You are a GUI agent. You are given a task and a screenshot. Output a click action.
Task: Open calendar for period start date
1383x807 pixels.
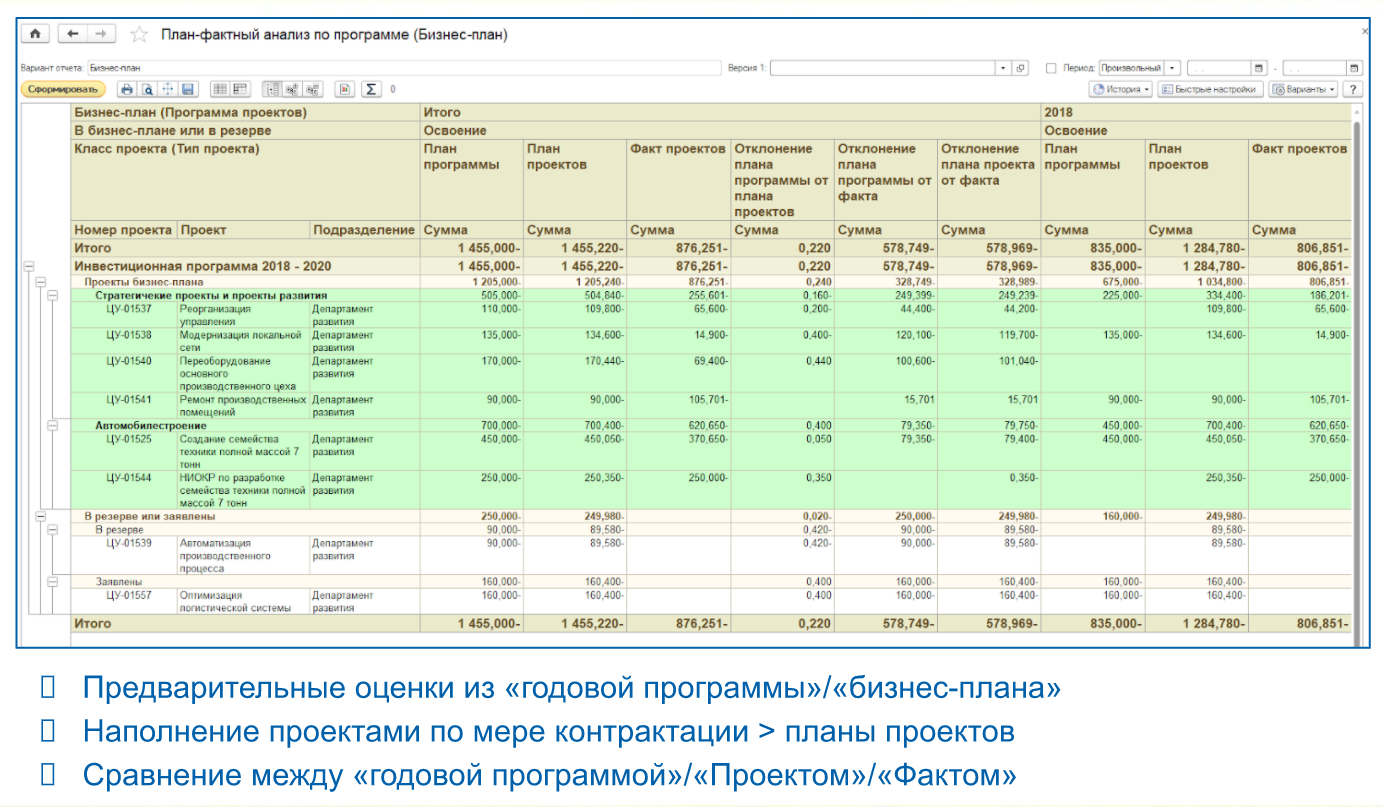tap(1260, 68)
